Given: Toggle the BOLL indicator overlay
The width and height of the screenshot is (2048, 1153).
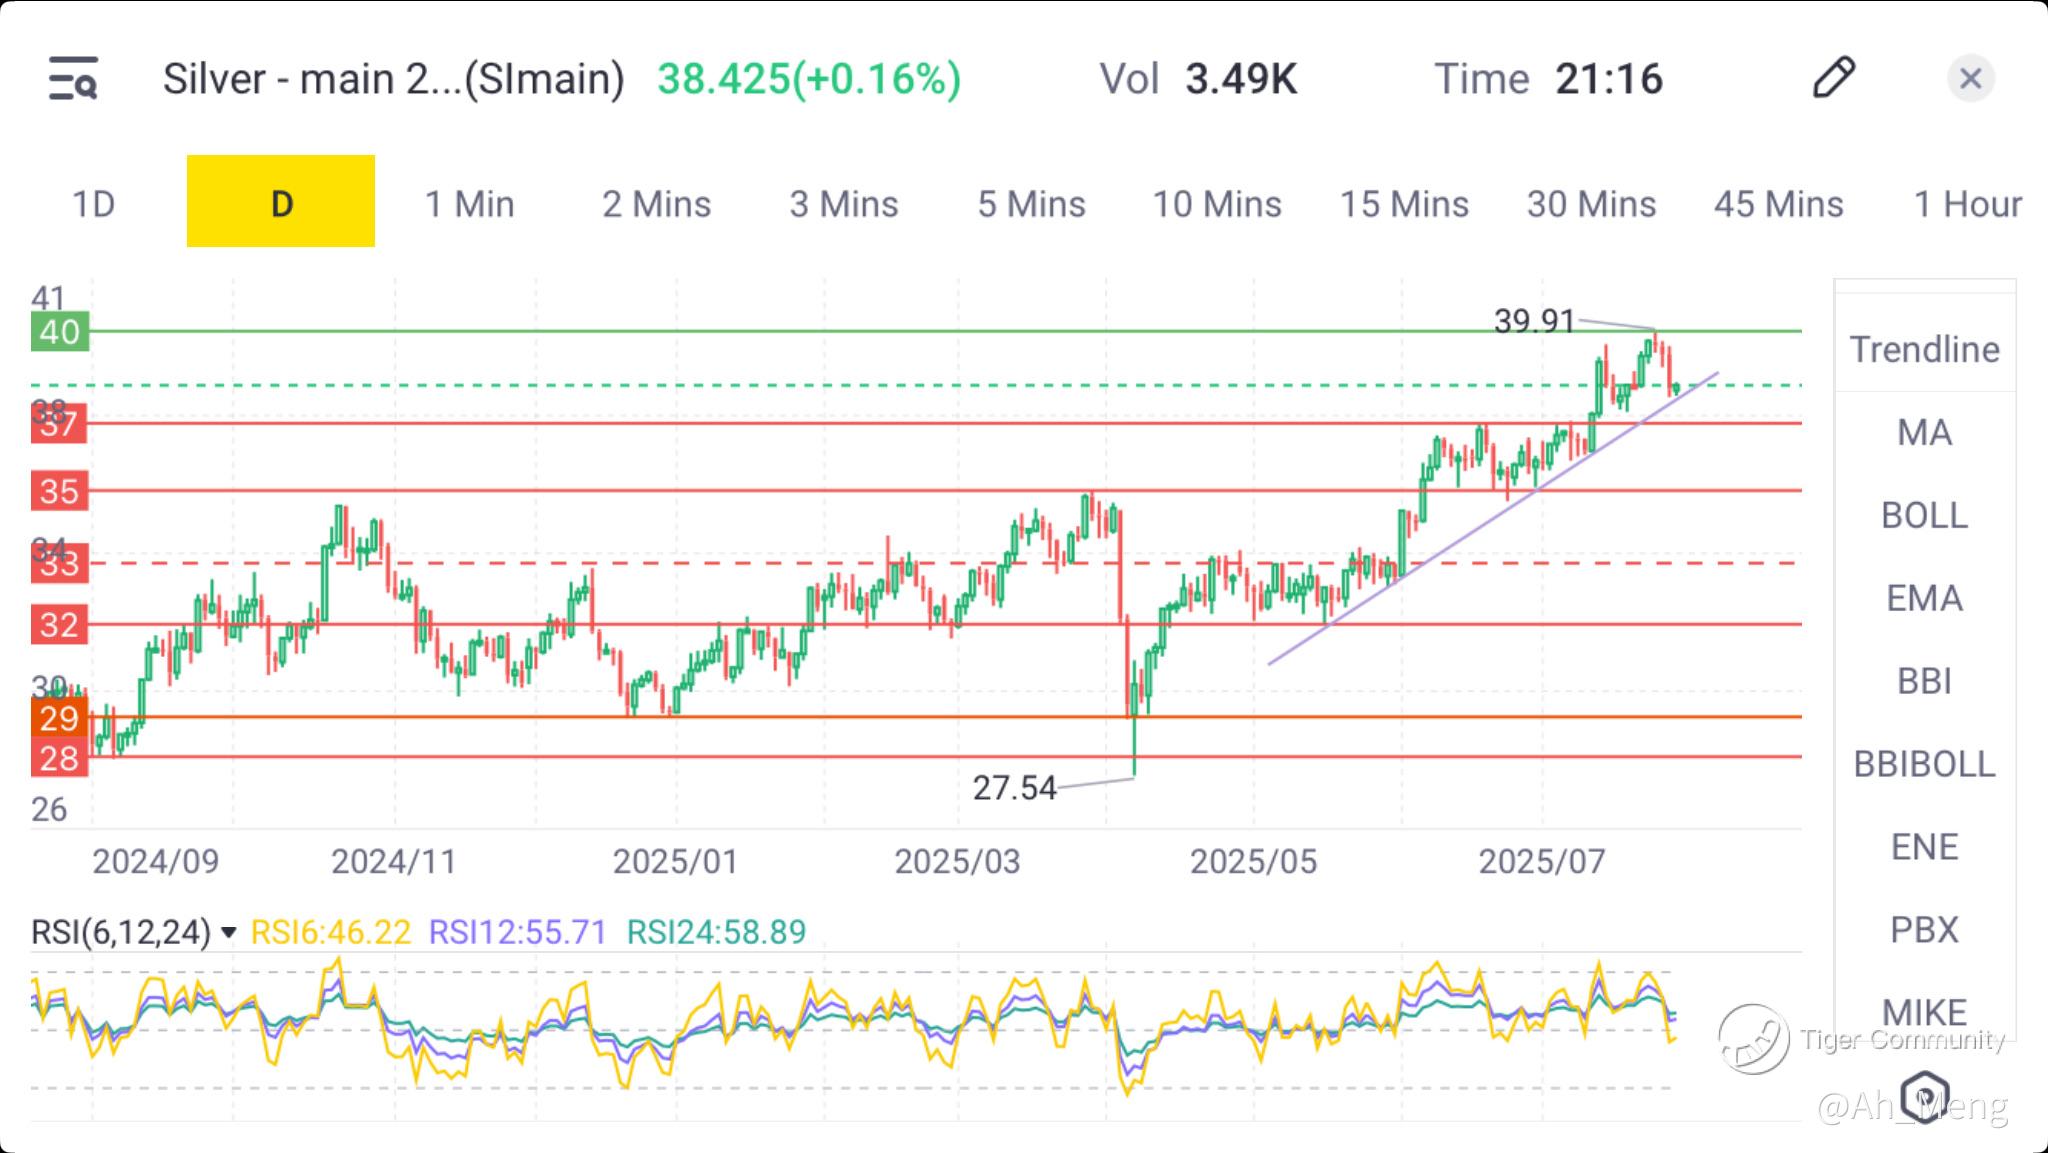Looking at the screenshot, I should tap(1924, 515).
